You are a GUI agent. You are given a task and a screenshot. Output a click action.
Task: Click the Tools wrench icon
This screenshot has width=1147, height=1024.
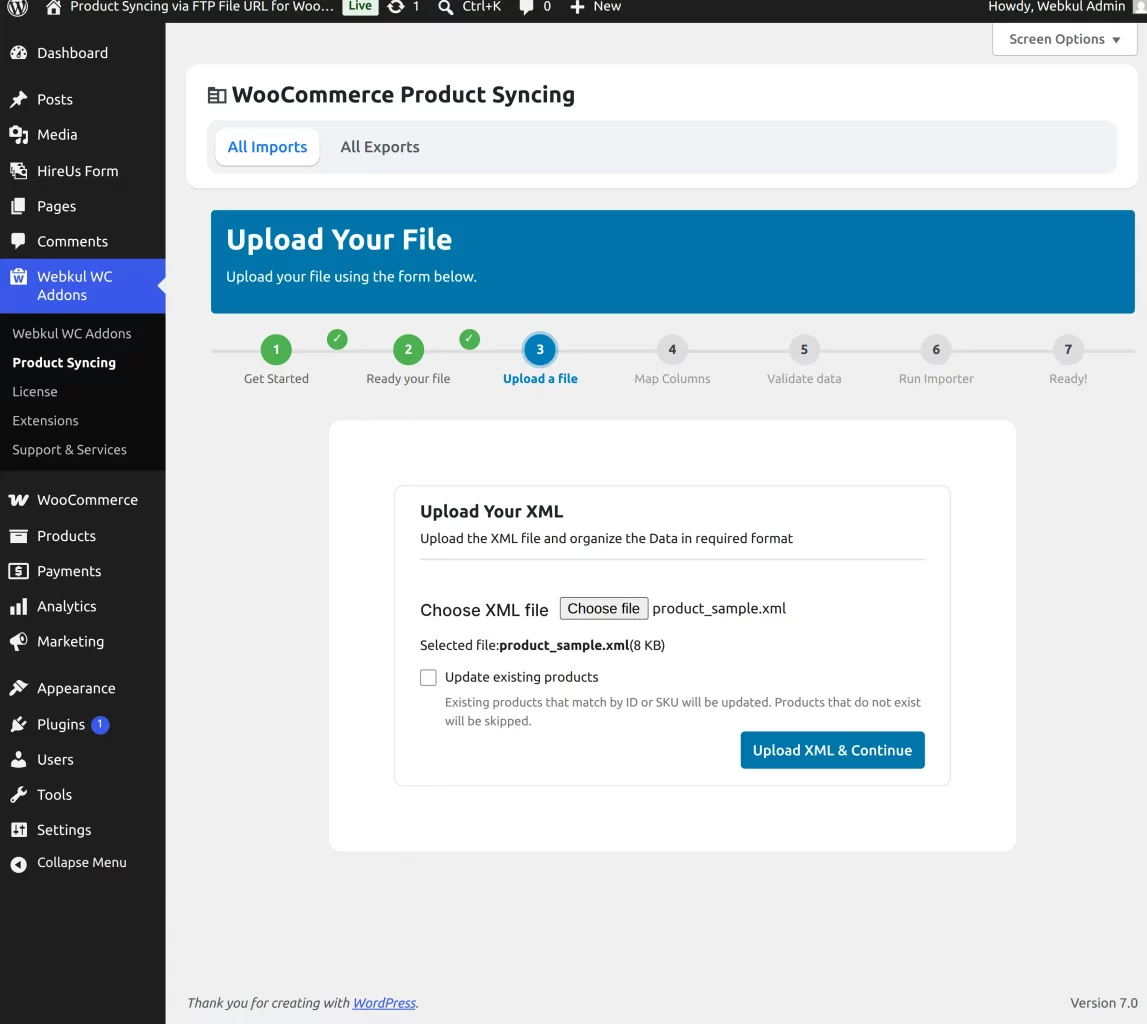point(19,794)
